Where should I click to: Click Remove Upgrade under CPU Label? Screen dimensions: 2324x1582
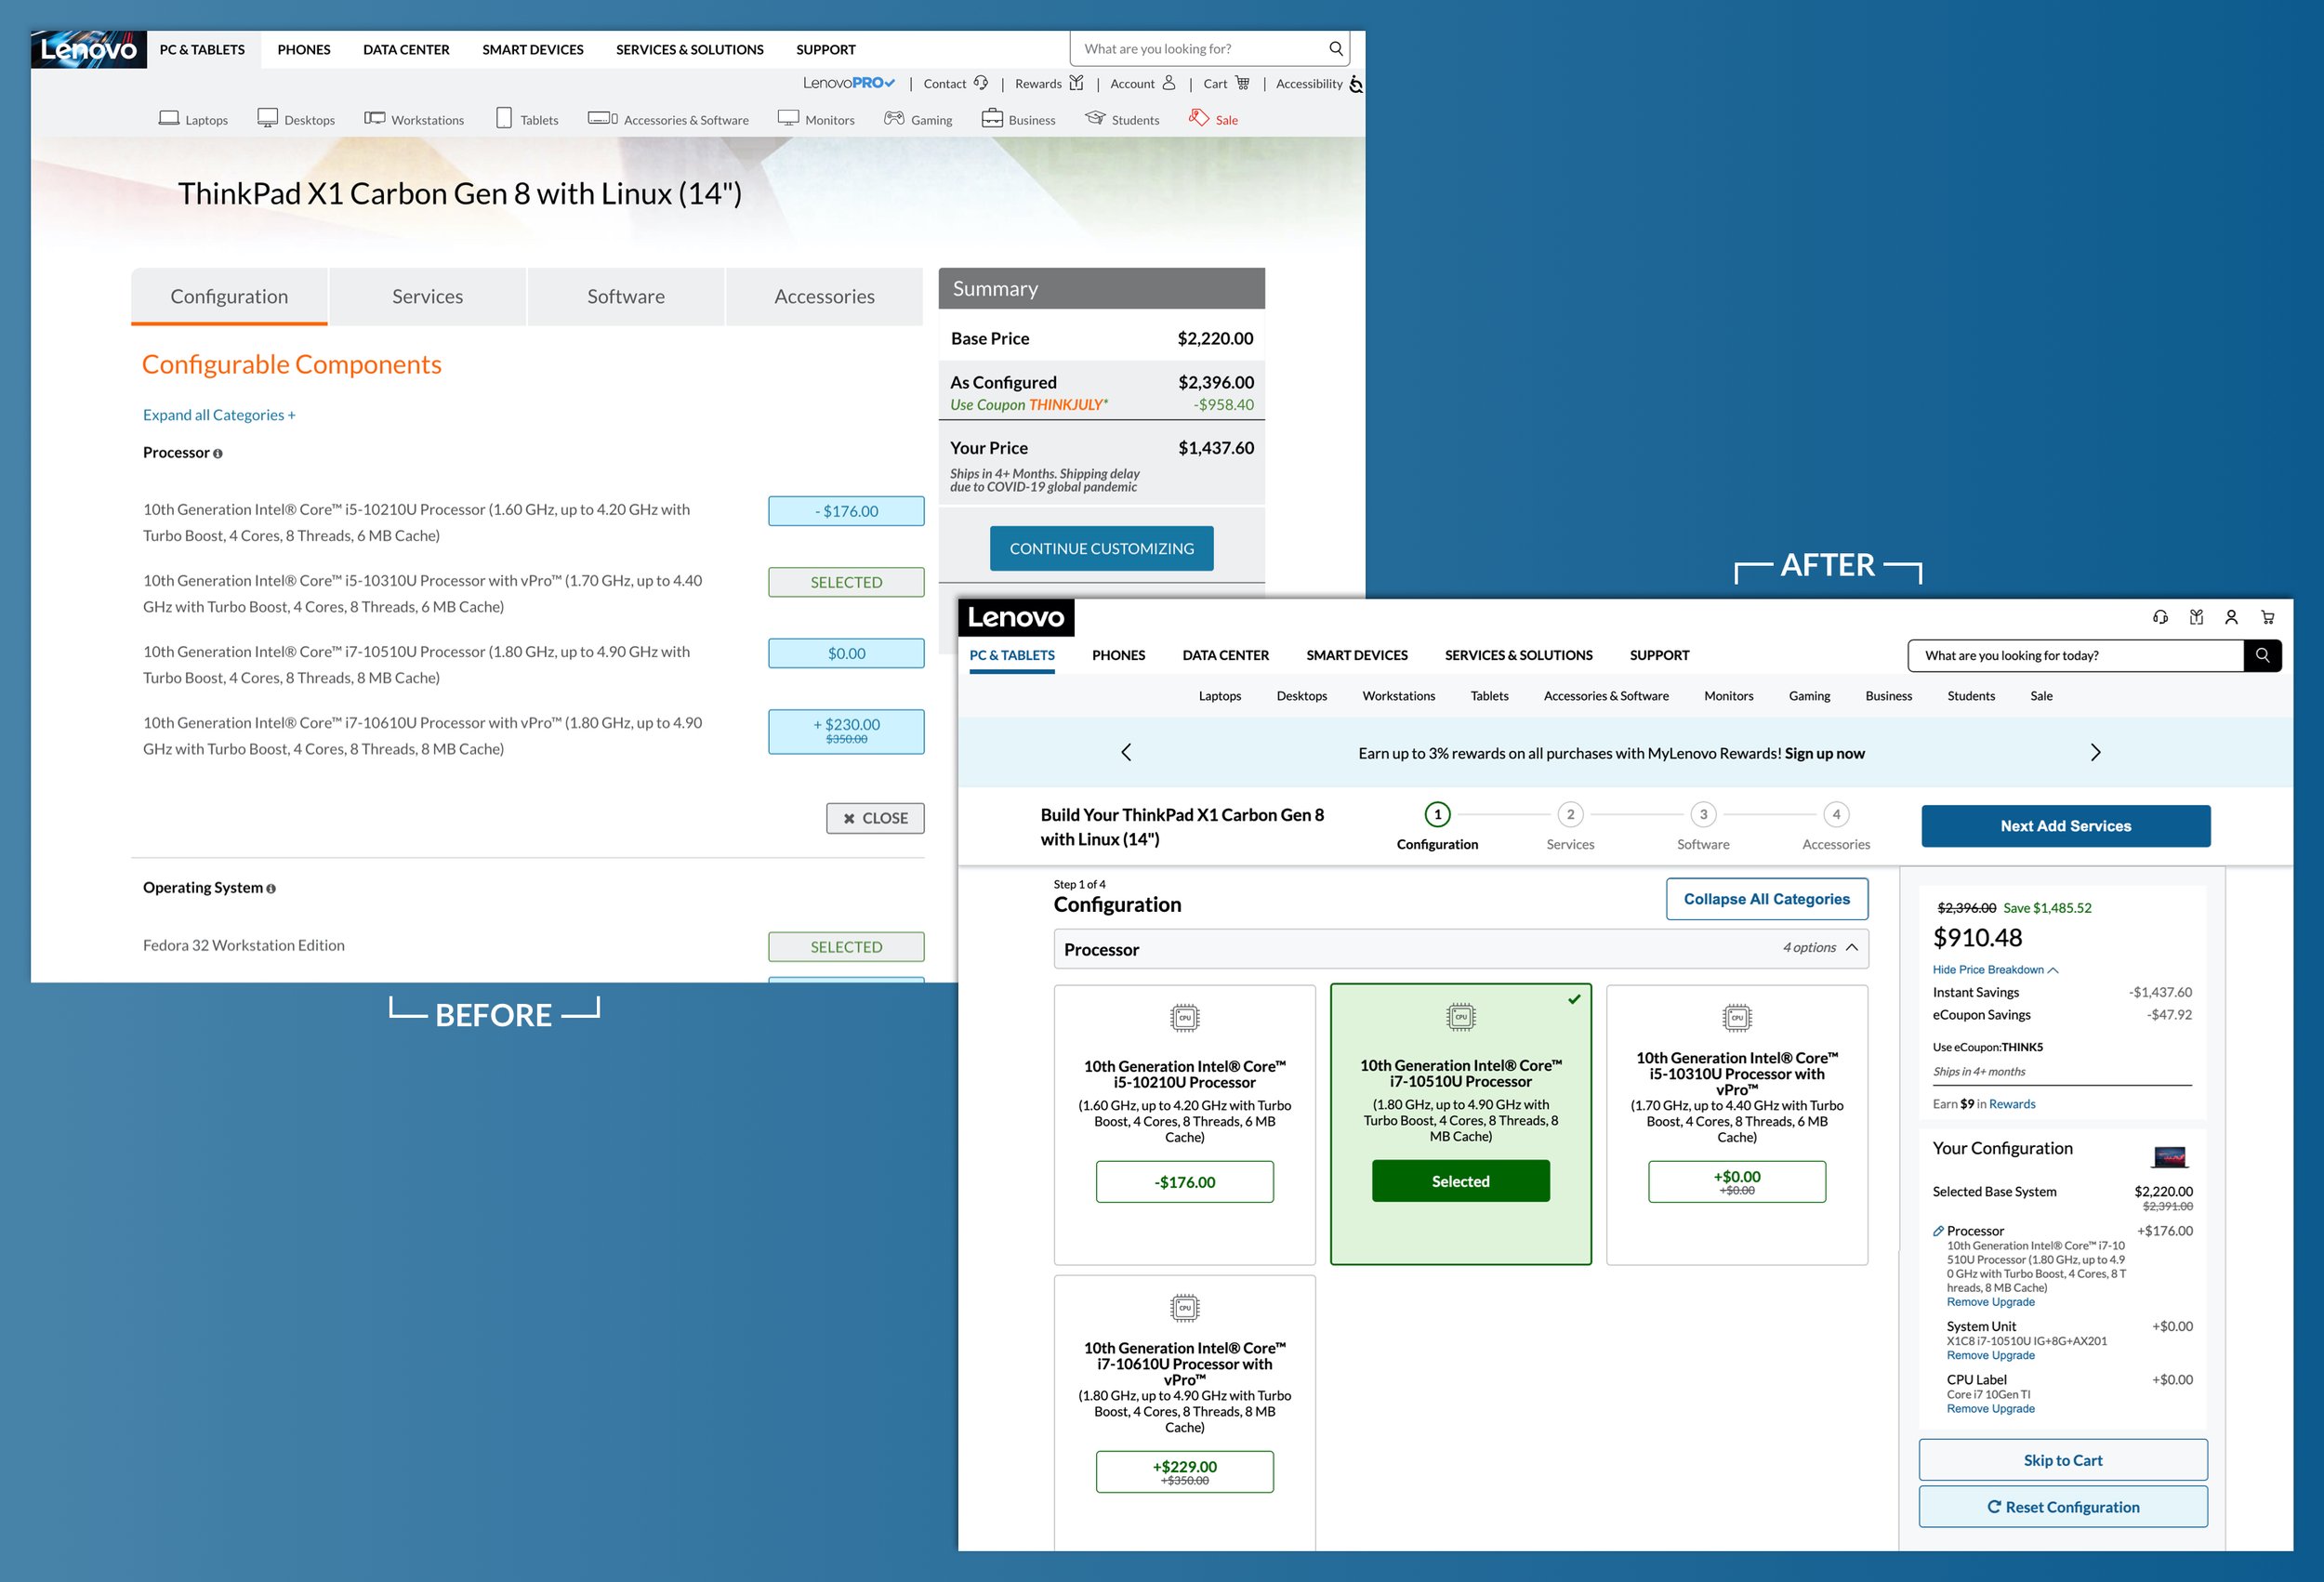[x=1990, y=1409]
